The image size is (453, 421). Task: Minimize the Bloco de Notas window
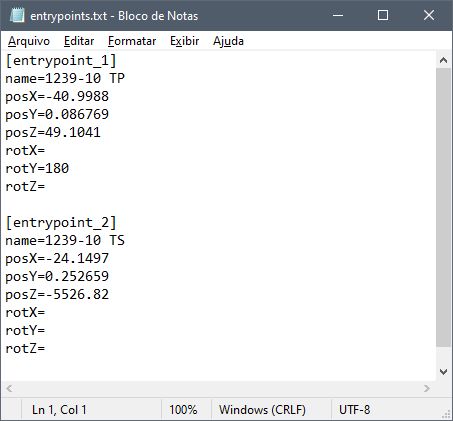coord(338,15)
